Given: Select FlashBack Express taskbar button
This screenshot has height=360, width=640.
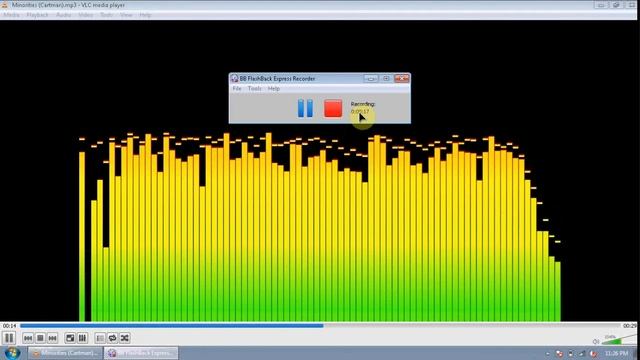Looking at the screenshot, I should [141, 353].
